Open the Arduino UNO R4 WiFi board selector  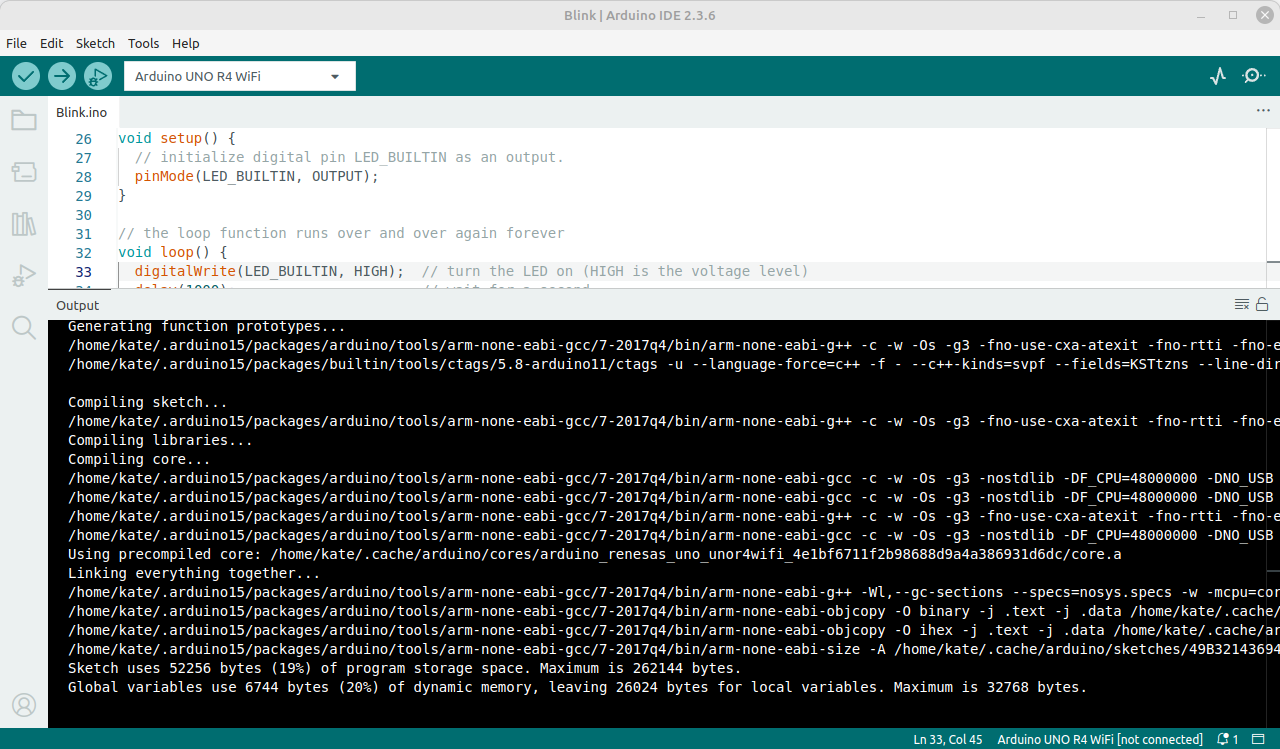238,75
